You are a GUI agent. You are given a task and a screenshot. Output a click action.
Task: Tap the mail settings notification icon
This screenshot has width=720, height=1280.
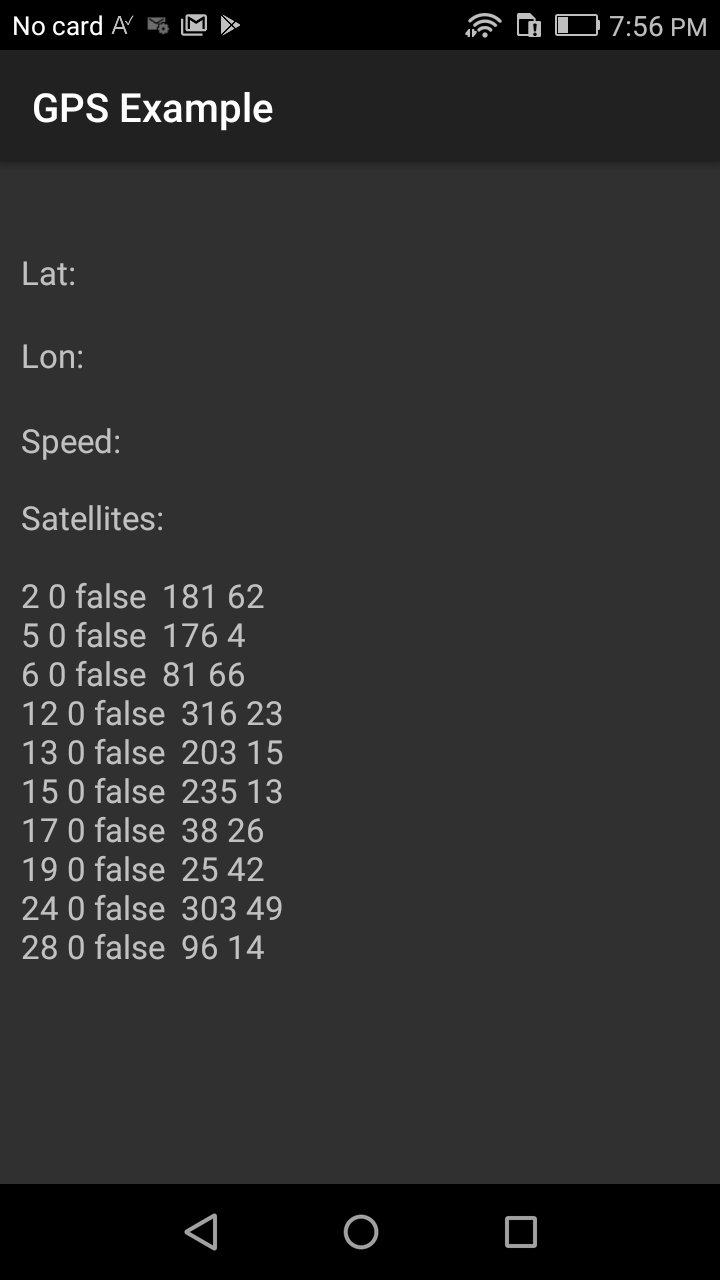tap(158, 26)
